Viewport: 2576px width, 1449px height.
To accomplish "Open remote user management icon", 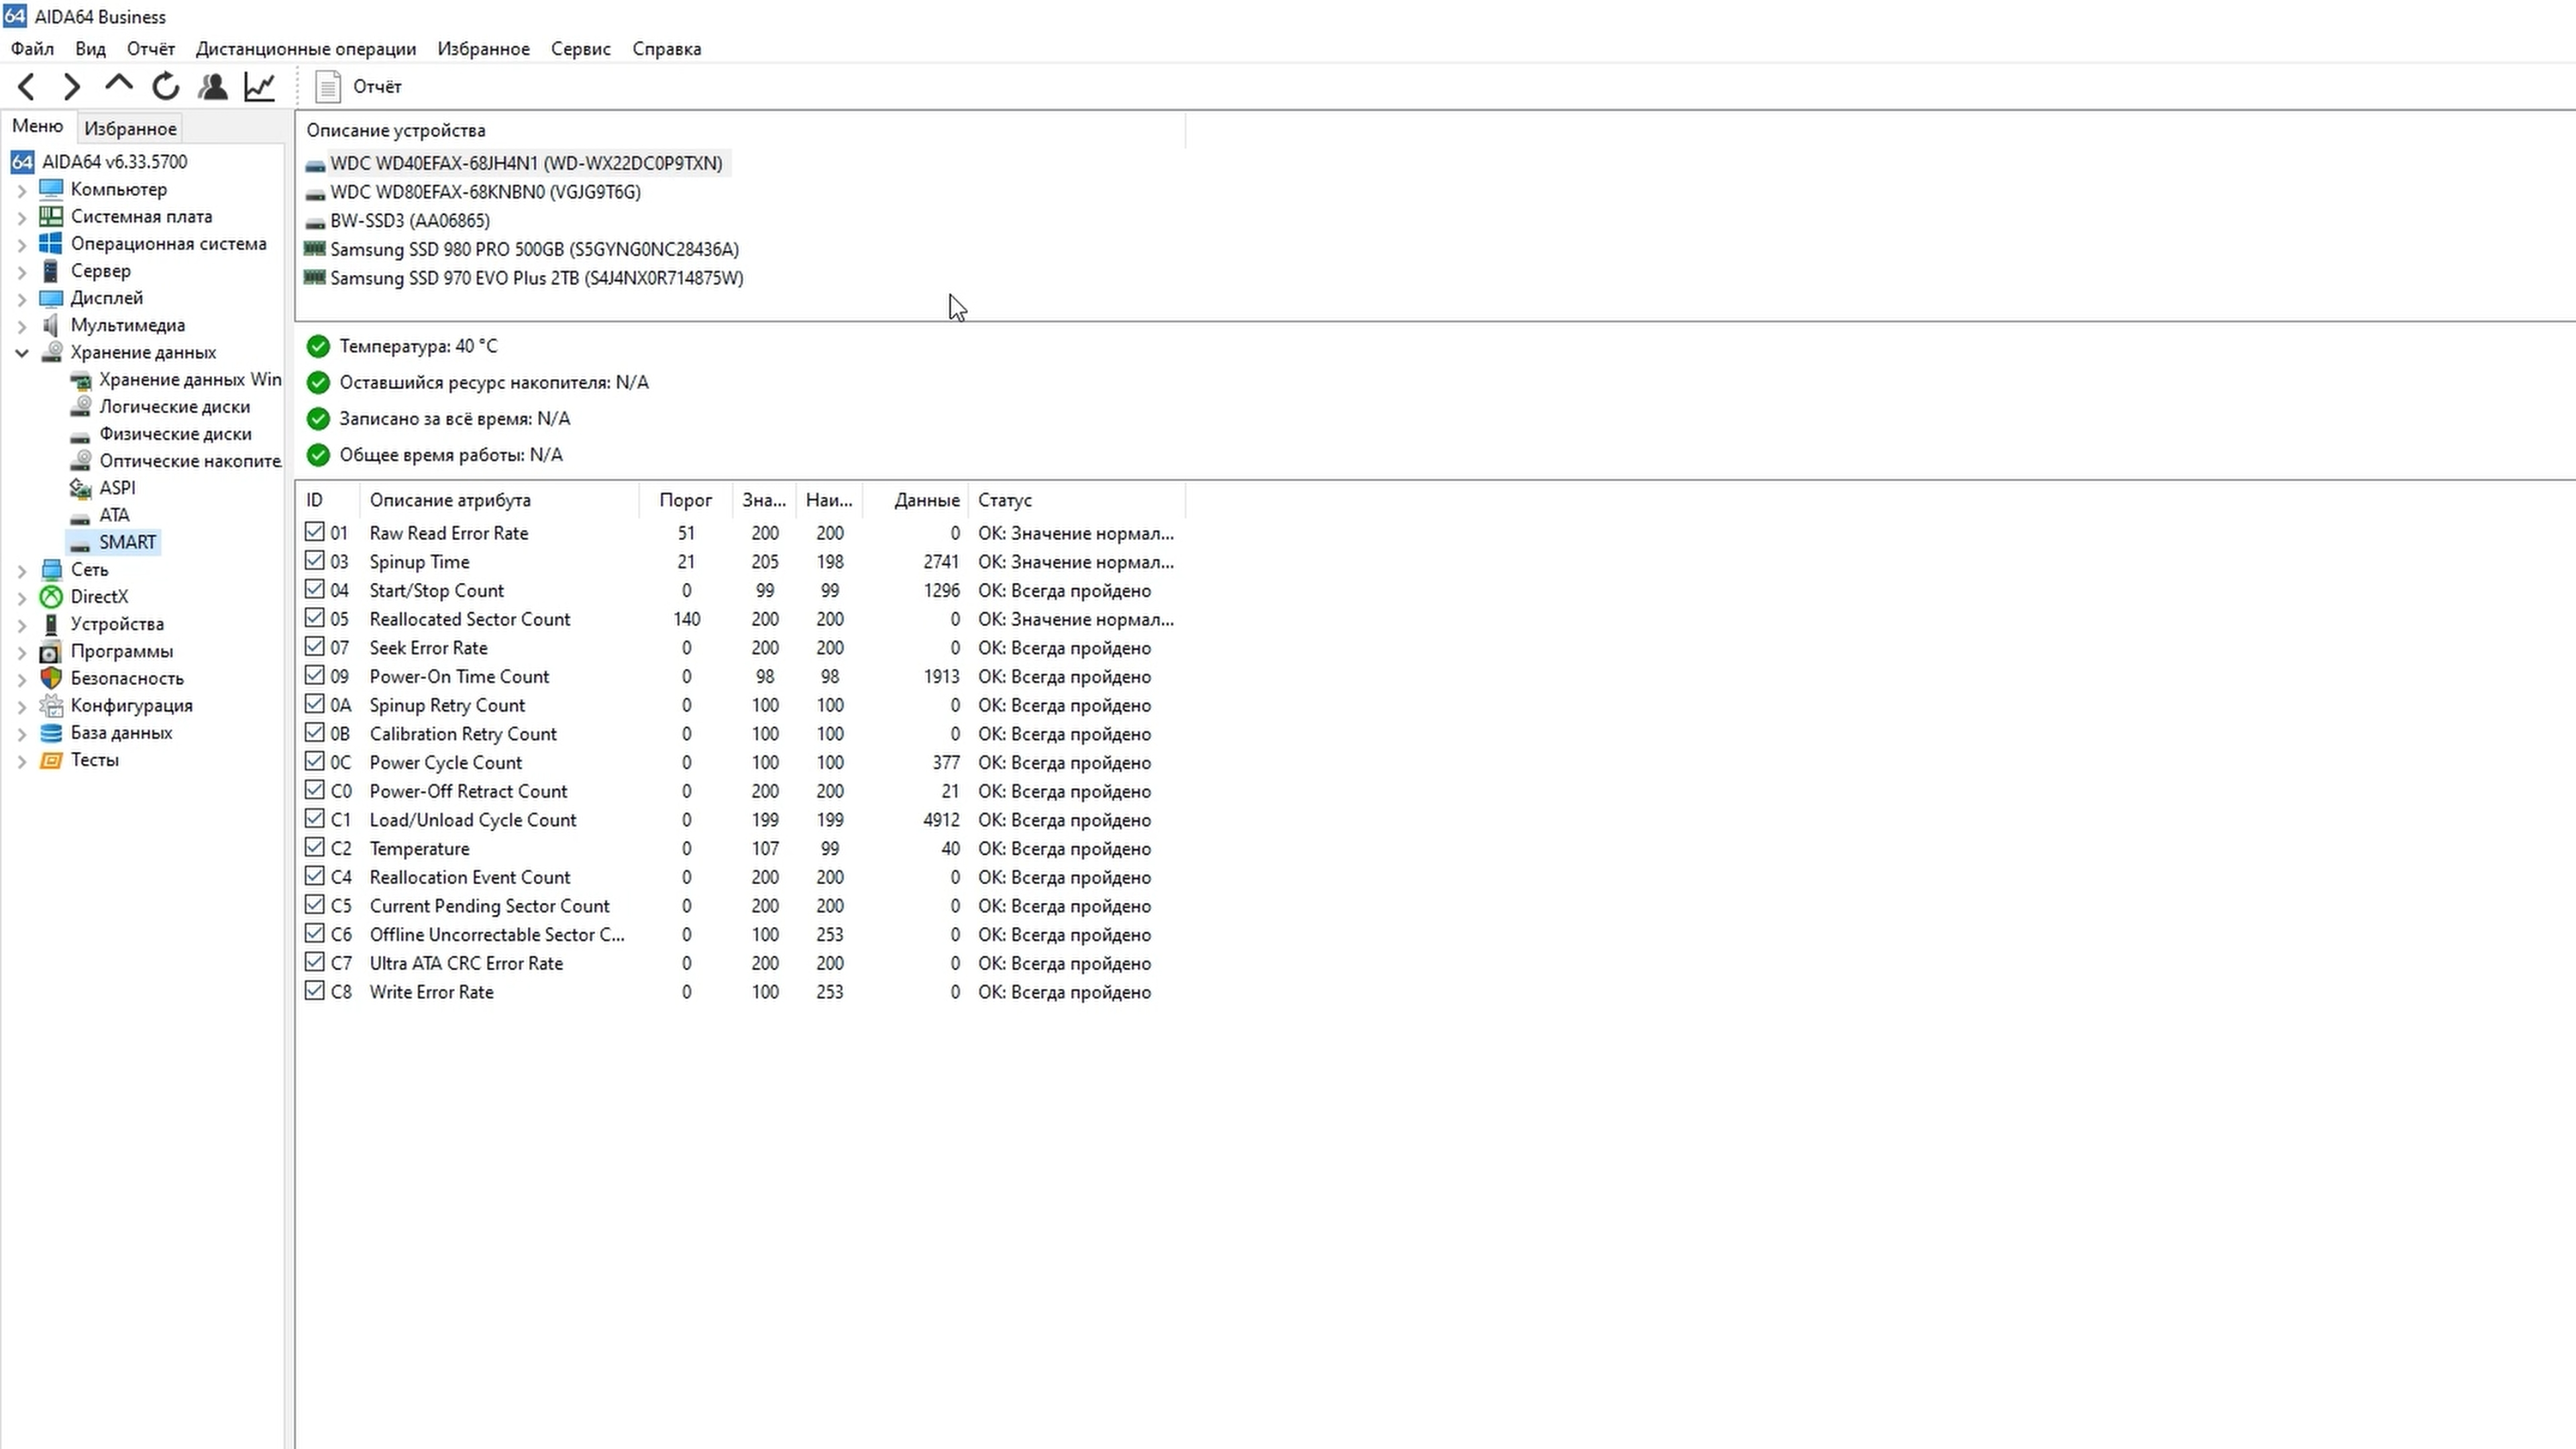I will coord(212,87).
